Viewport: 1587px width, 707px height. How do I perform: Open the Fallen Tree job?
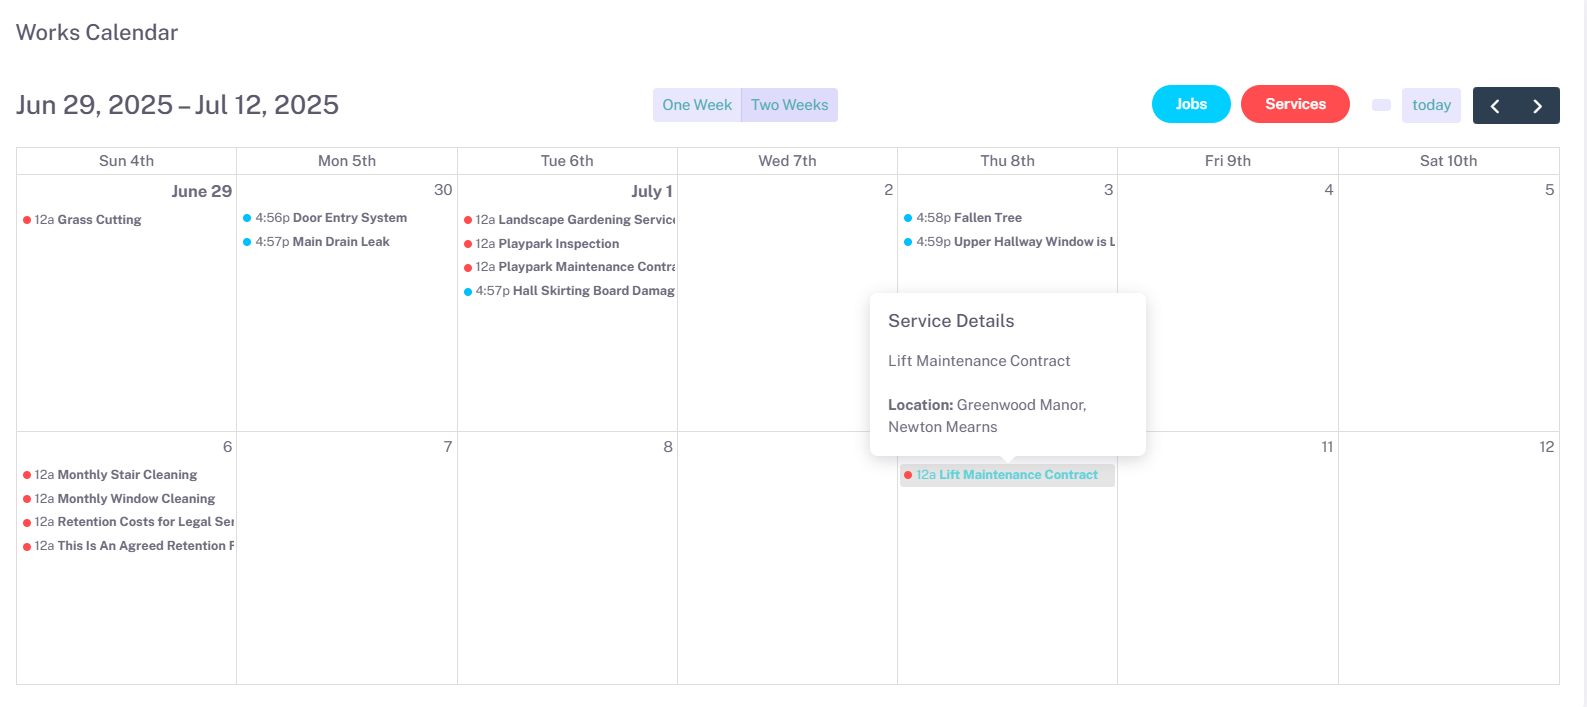987,218
